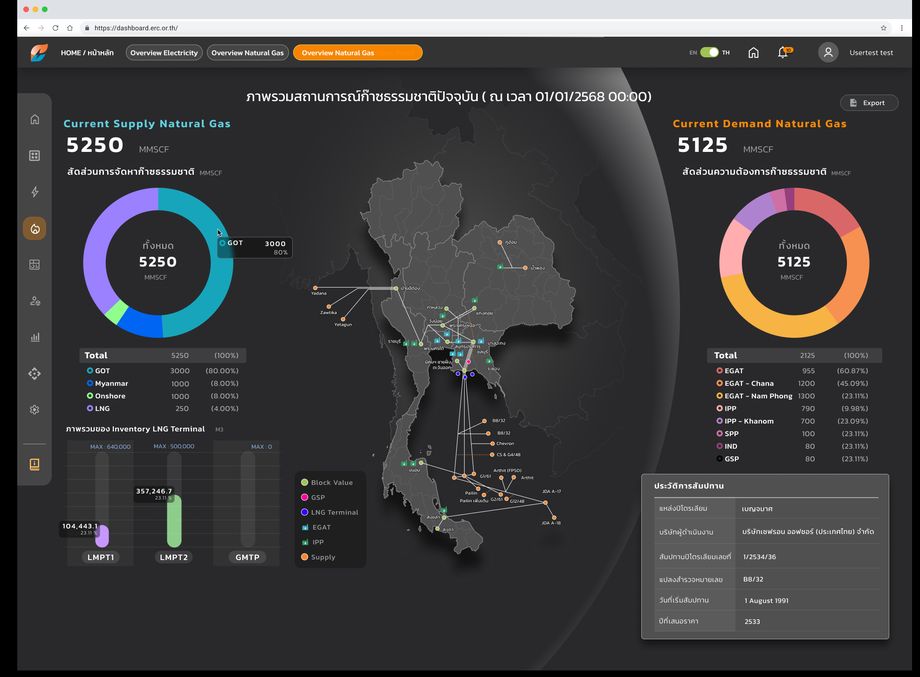This screenshot has width=920, height=677.
Task: Click the browser address bar URL
Action: (x=136, y=28)
